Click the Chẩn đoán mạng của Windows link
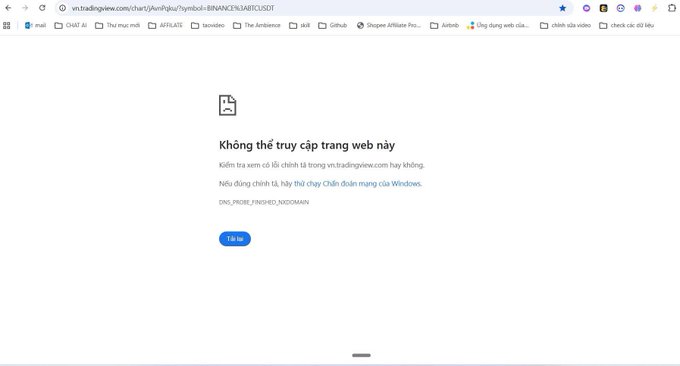This screenshot has height=366, width=680. pos(358,184)
